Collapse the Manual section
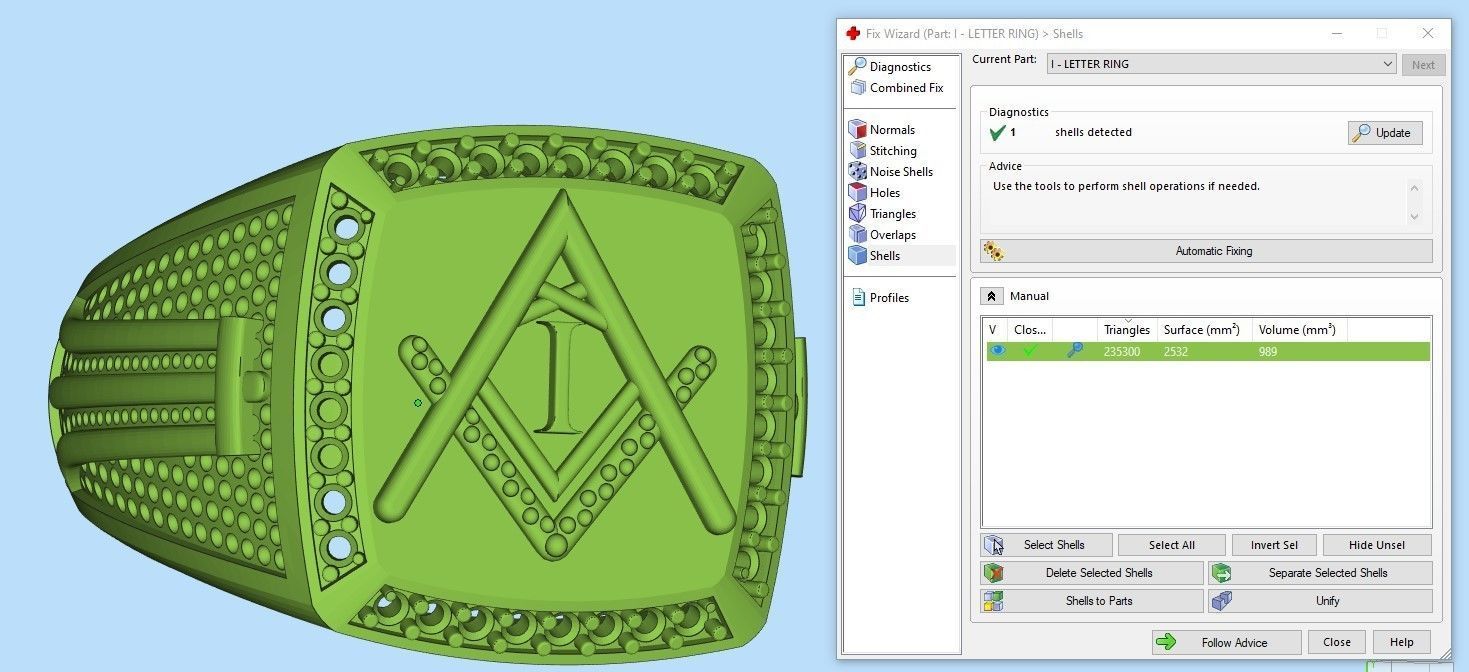Screen dimensions: 1469x672 point(991,296)
